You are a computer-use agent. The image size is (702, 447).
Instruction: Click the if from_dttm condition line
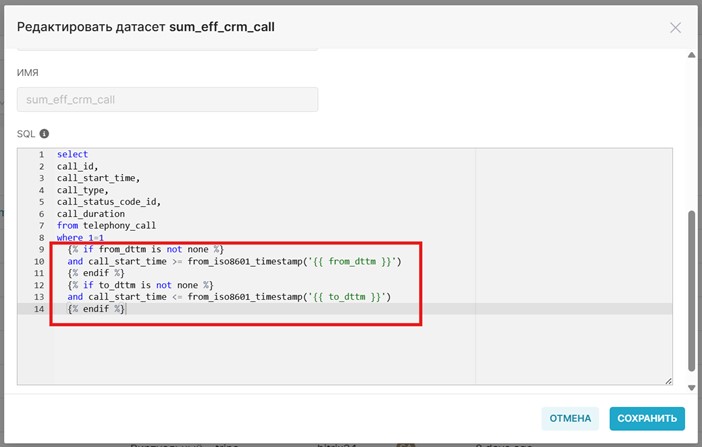145,250
